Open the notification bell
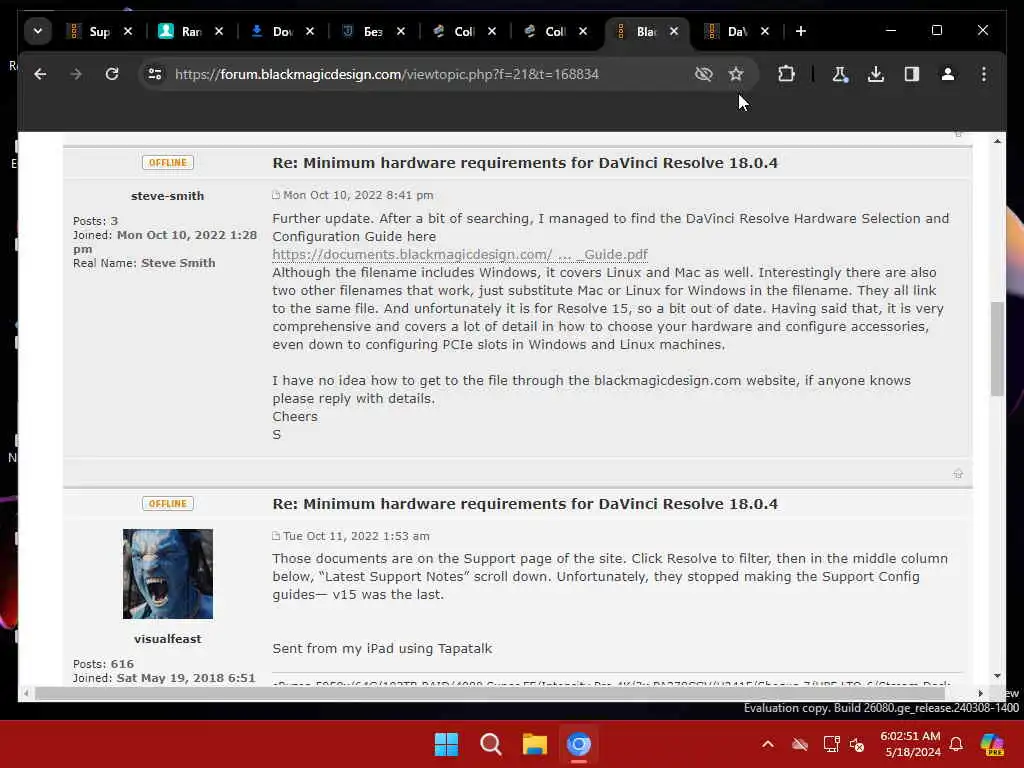This screenshot has width=1024, height=768. (x=956, y=744)
